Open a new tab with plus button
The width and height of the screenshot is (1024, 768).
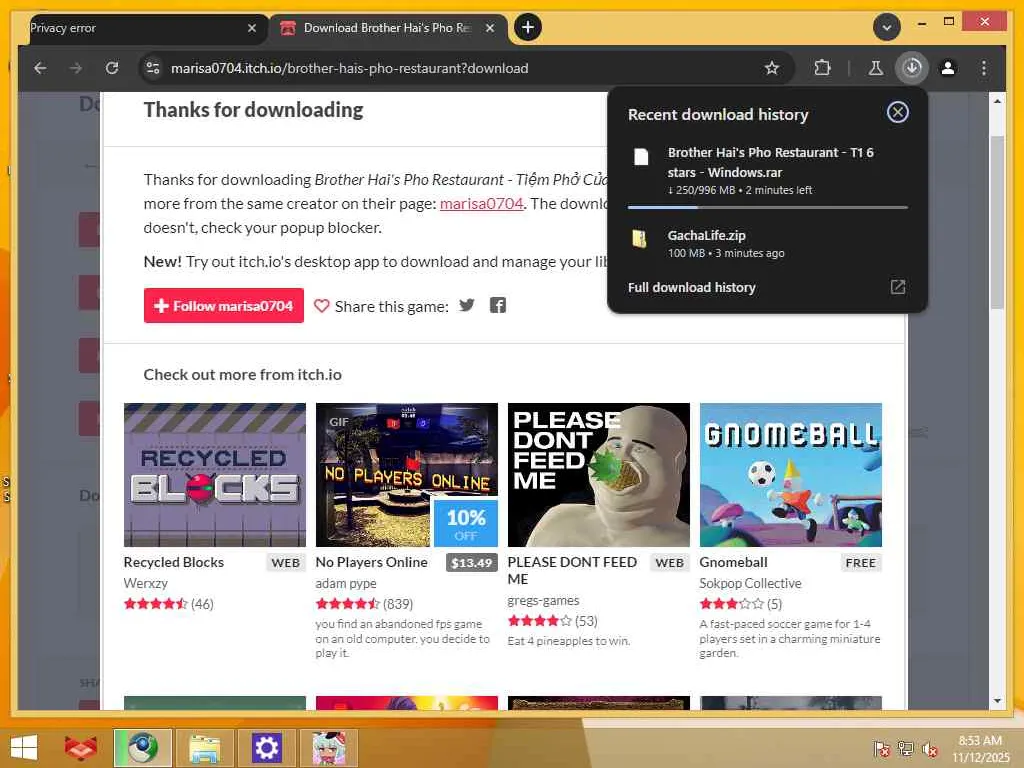528,27
